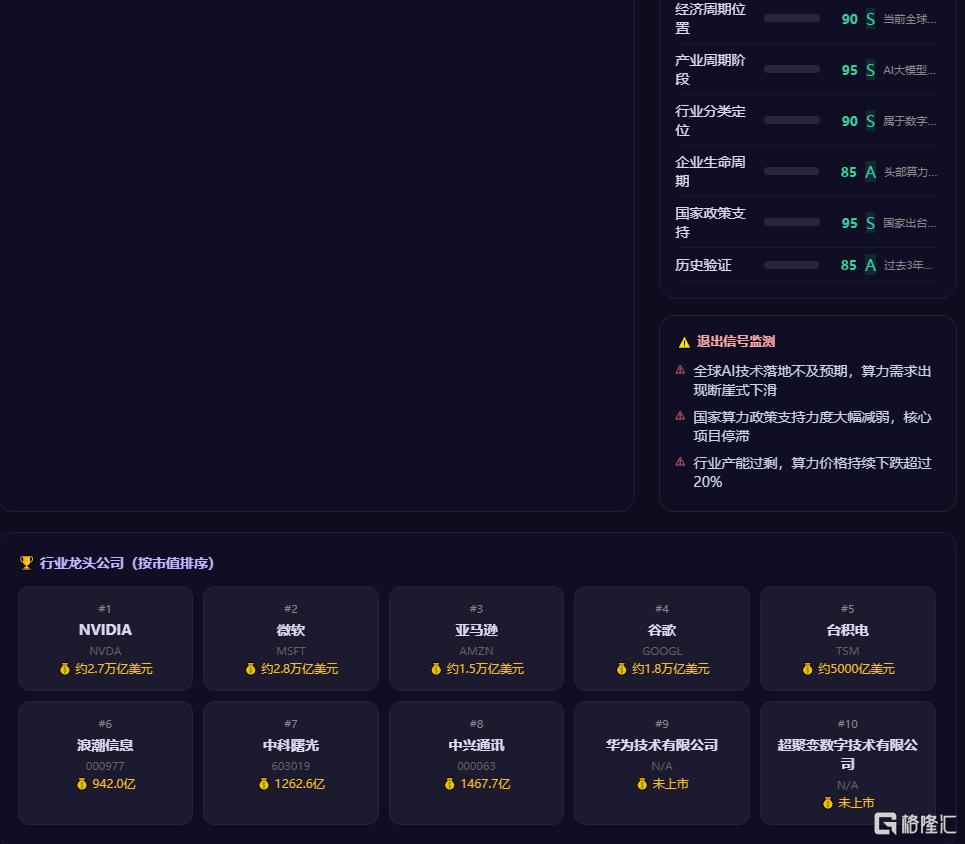This screenshot has width=965, height=844.
Task: Select the 中兴通讯 company name
Action: (476, 746)
